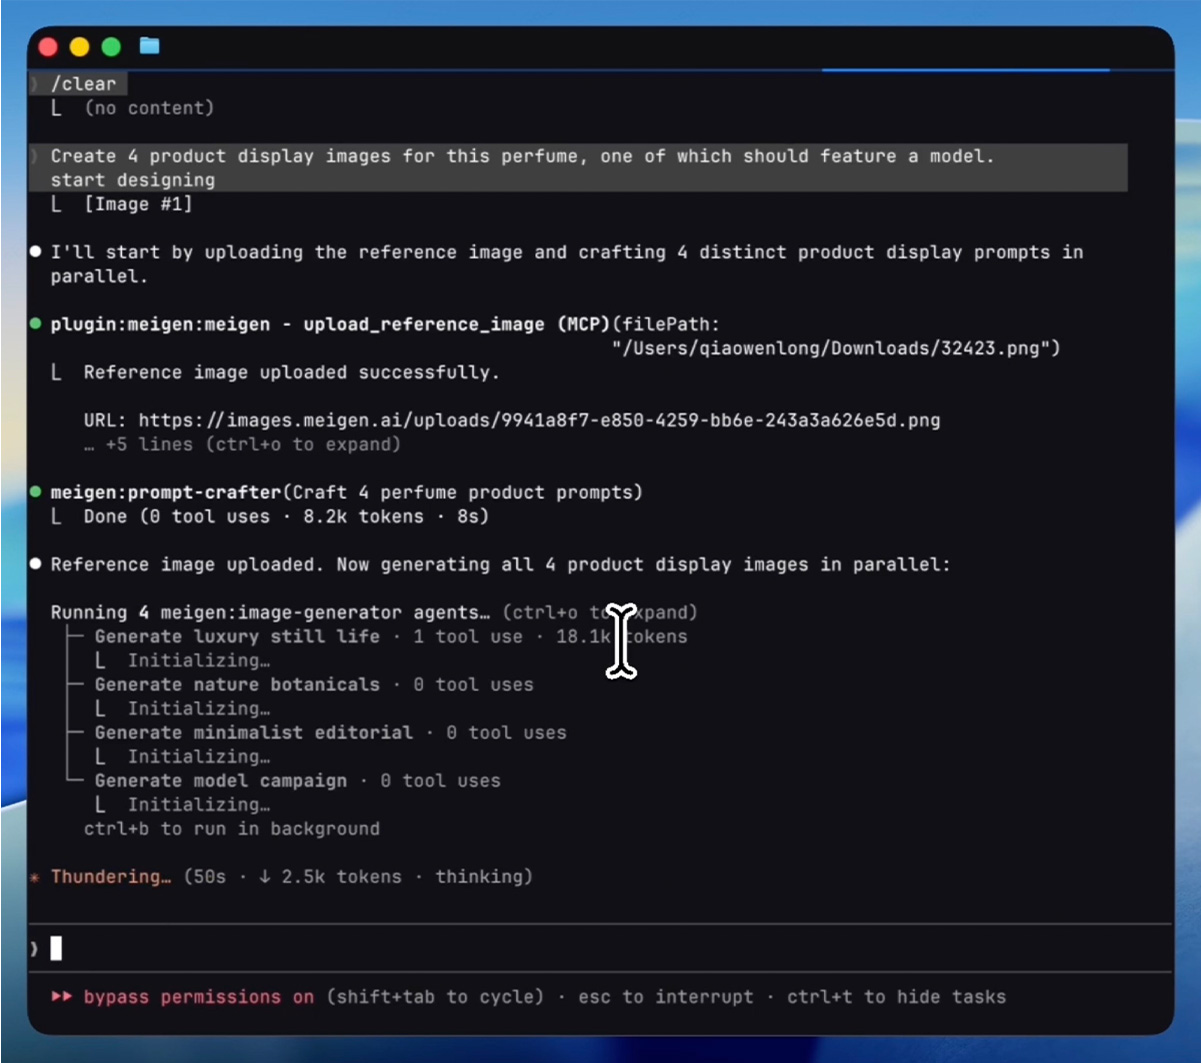Click 'start designing' prompt line
Viewport: 1202px width, 1063px height.
point(133,180)
